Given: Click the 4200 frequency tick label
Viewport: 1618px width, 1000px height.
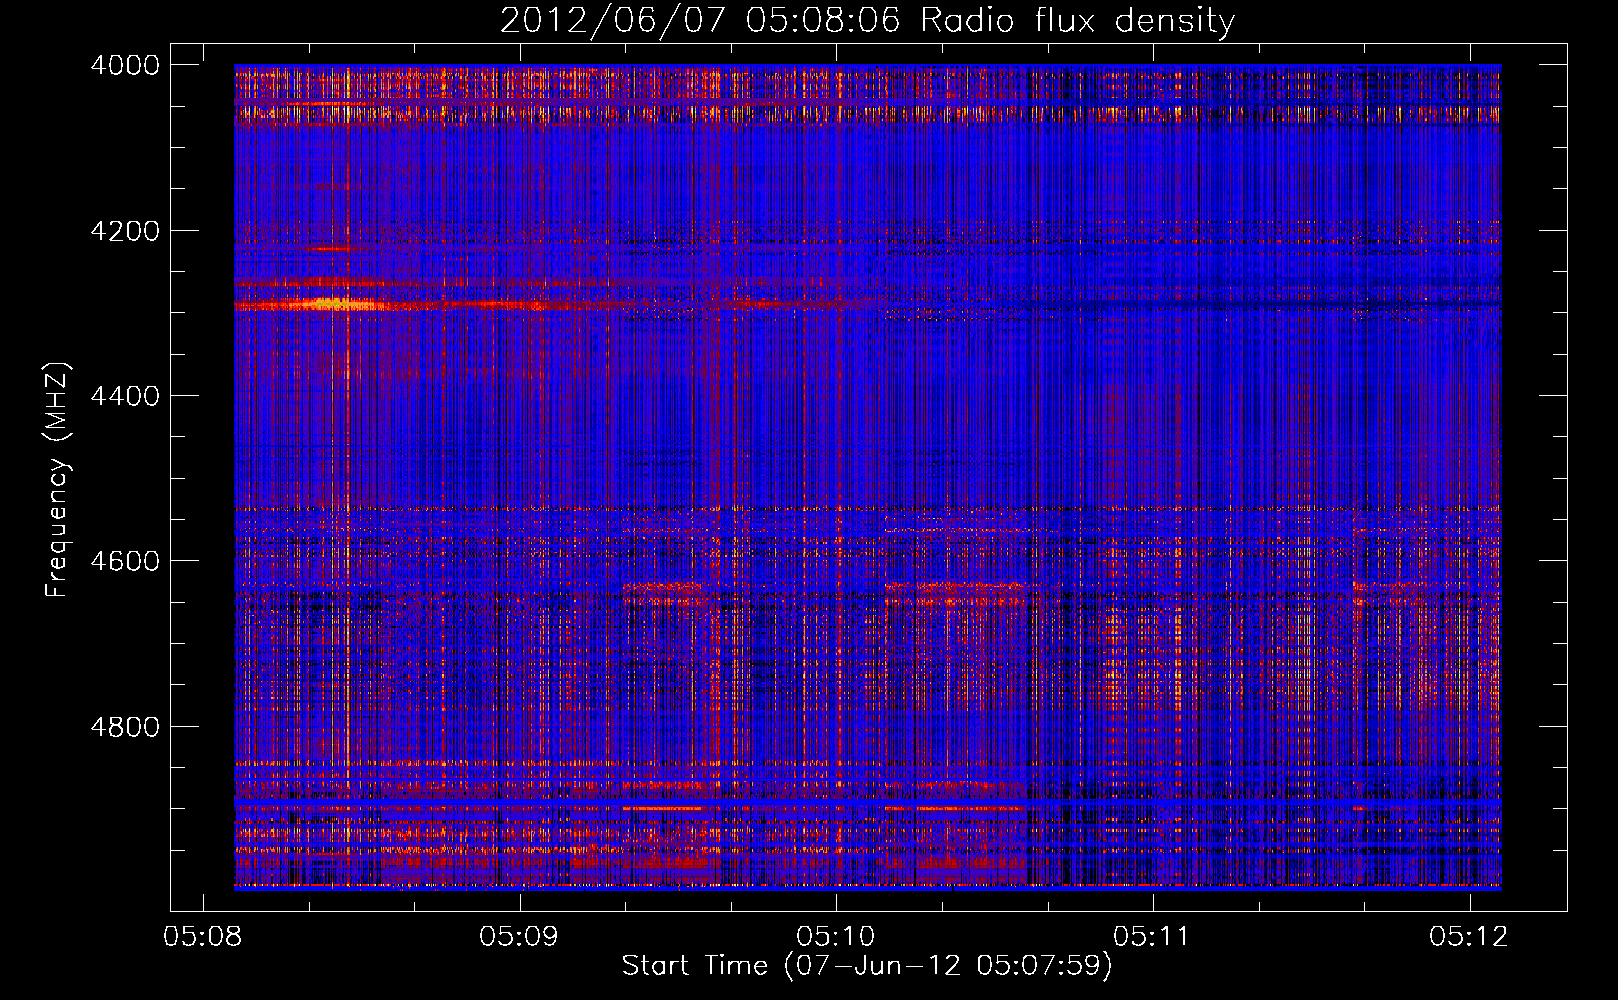Looking at the screenshot, I should pos(125,231).
